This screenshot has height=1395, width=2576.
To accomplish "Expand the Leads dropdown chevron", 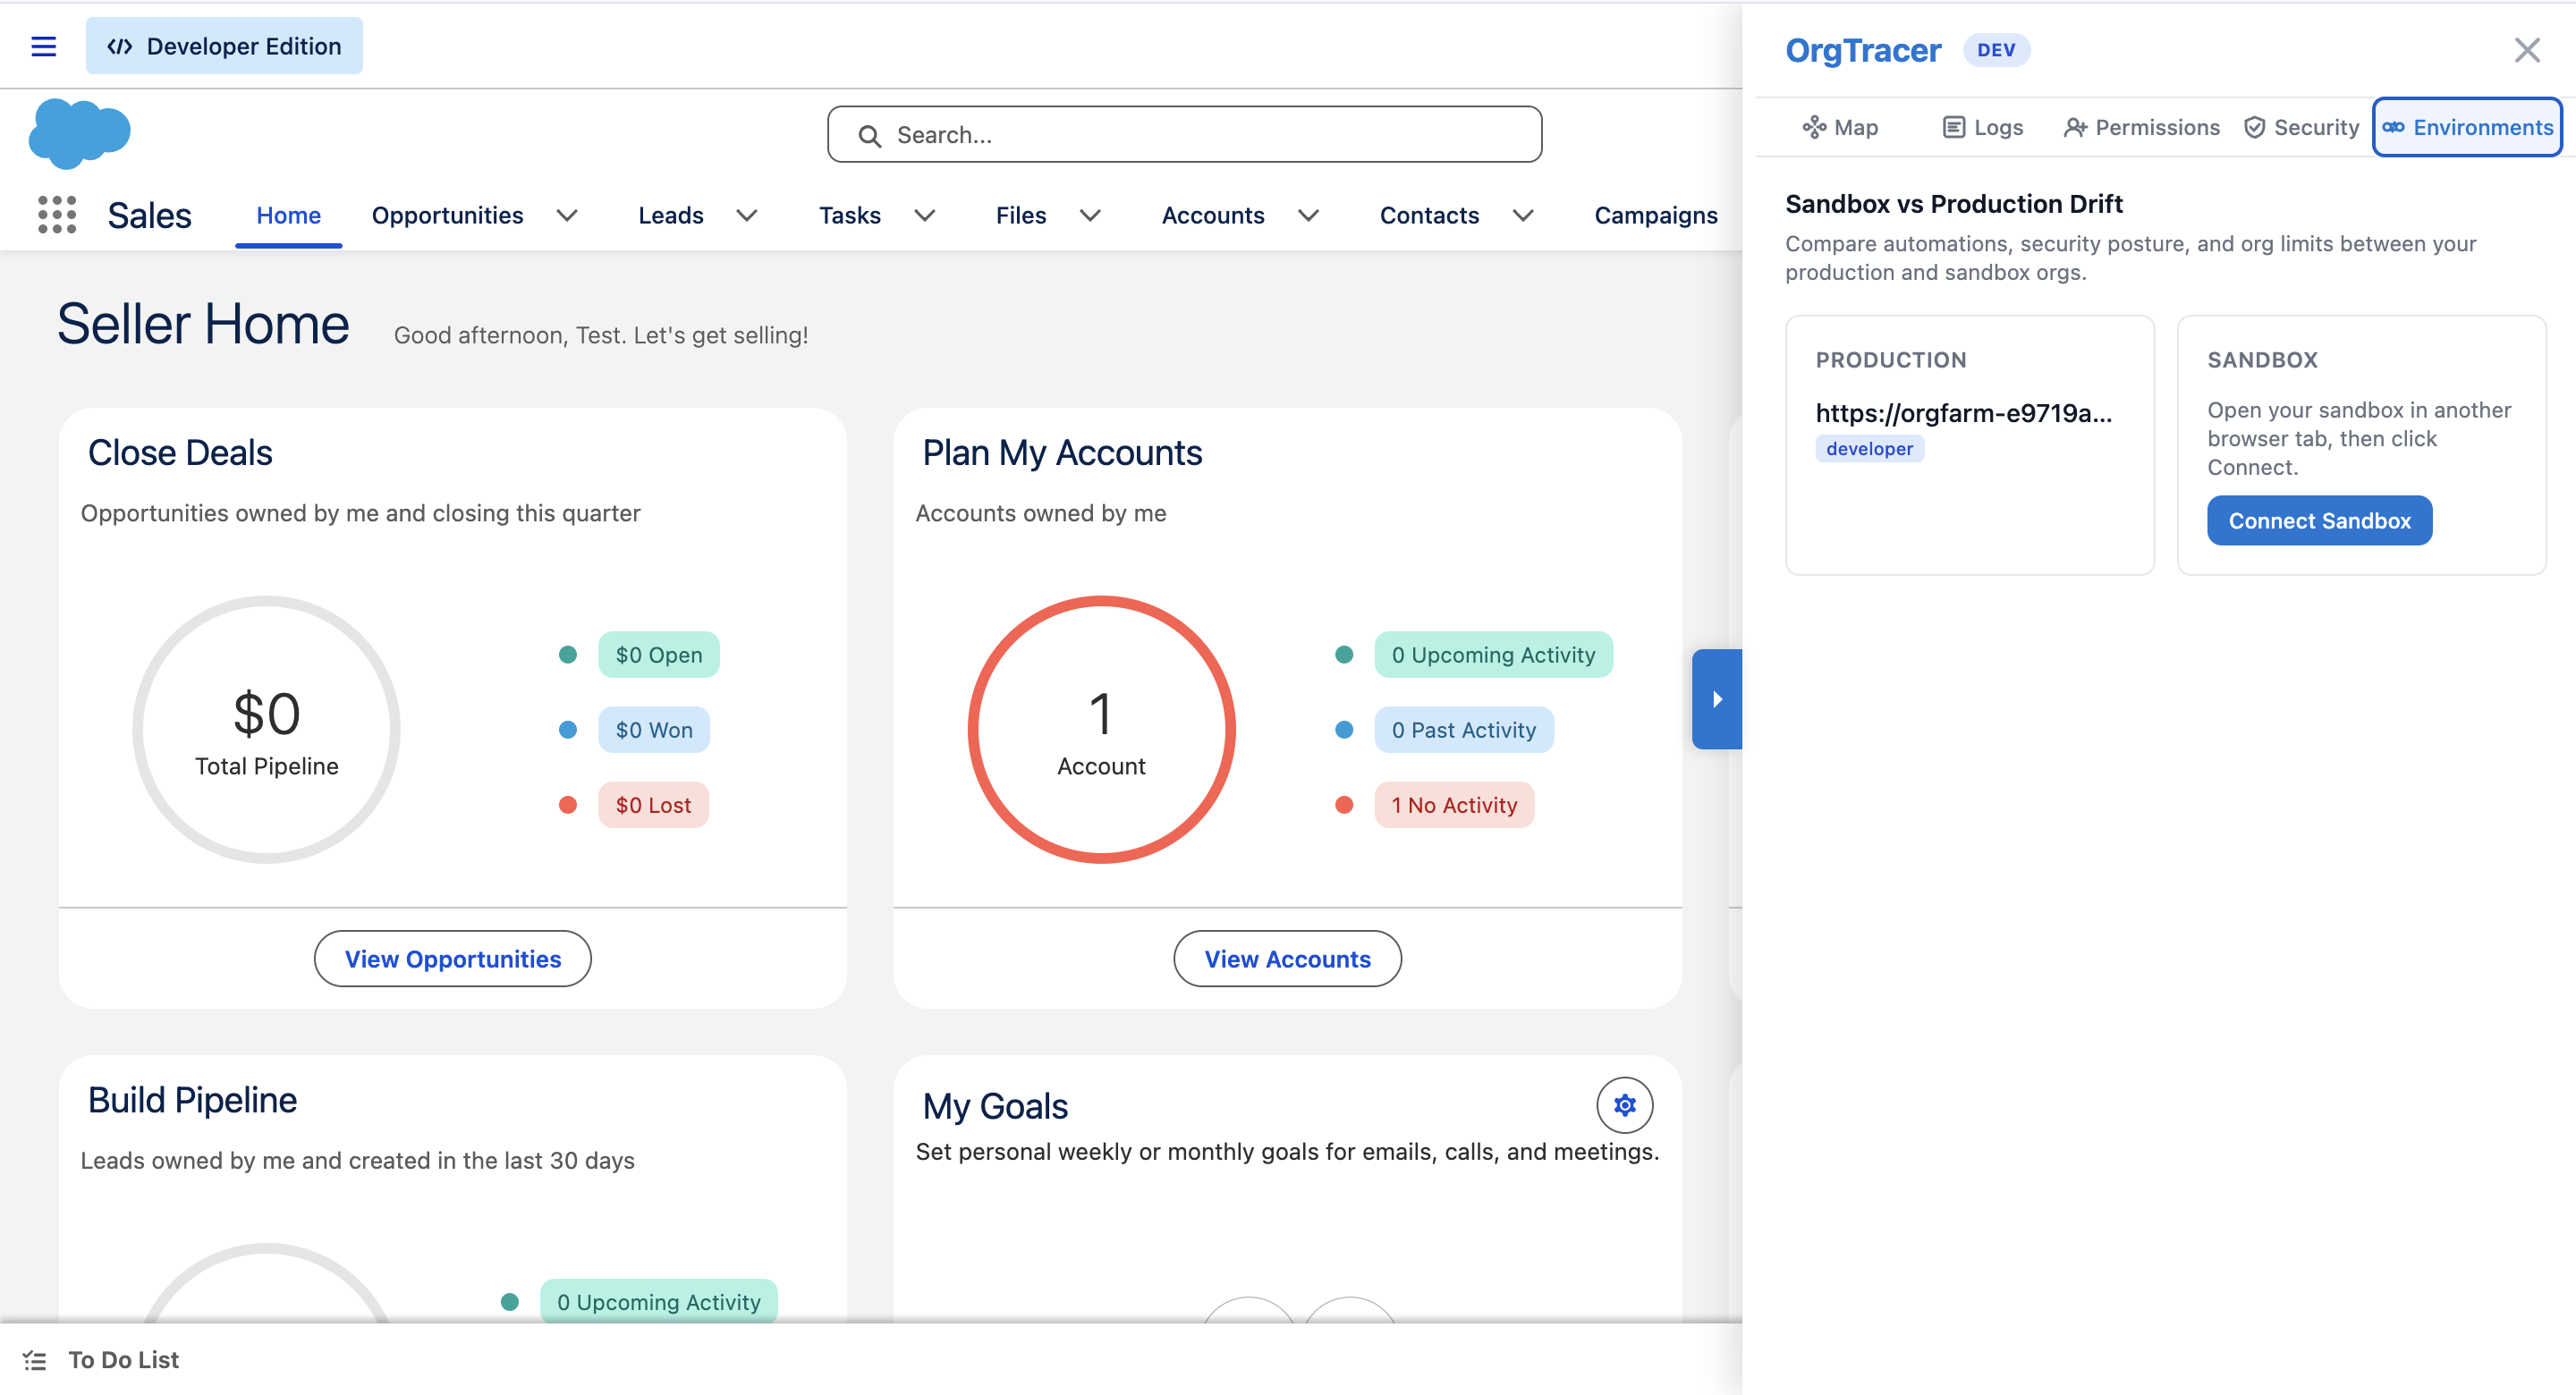I will pos(747,215).
